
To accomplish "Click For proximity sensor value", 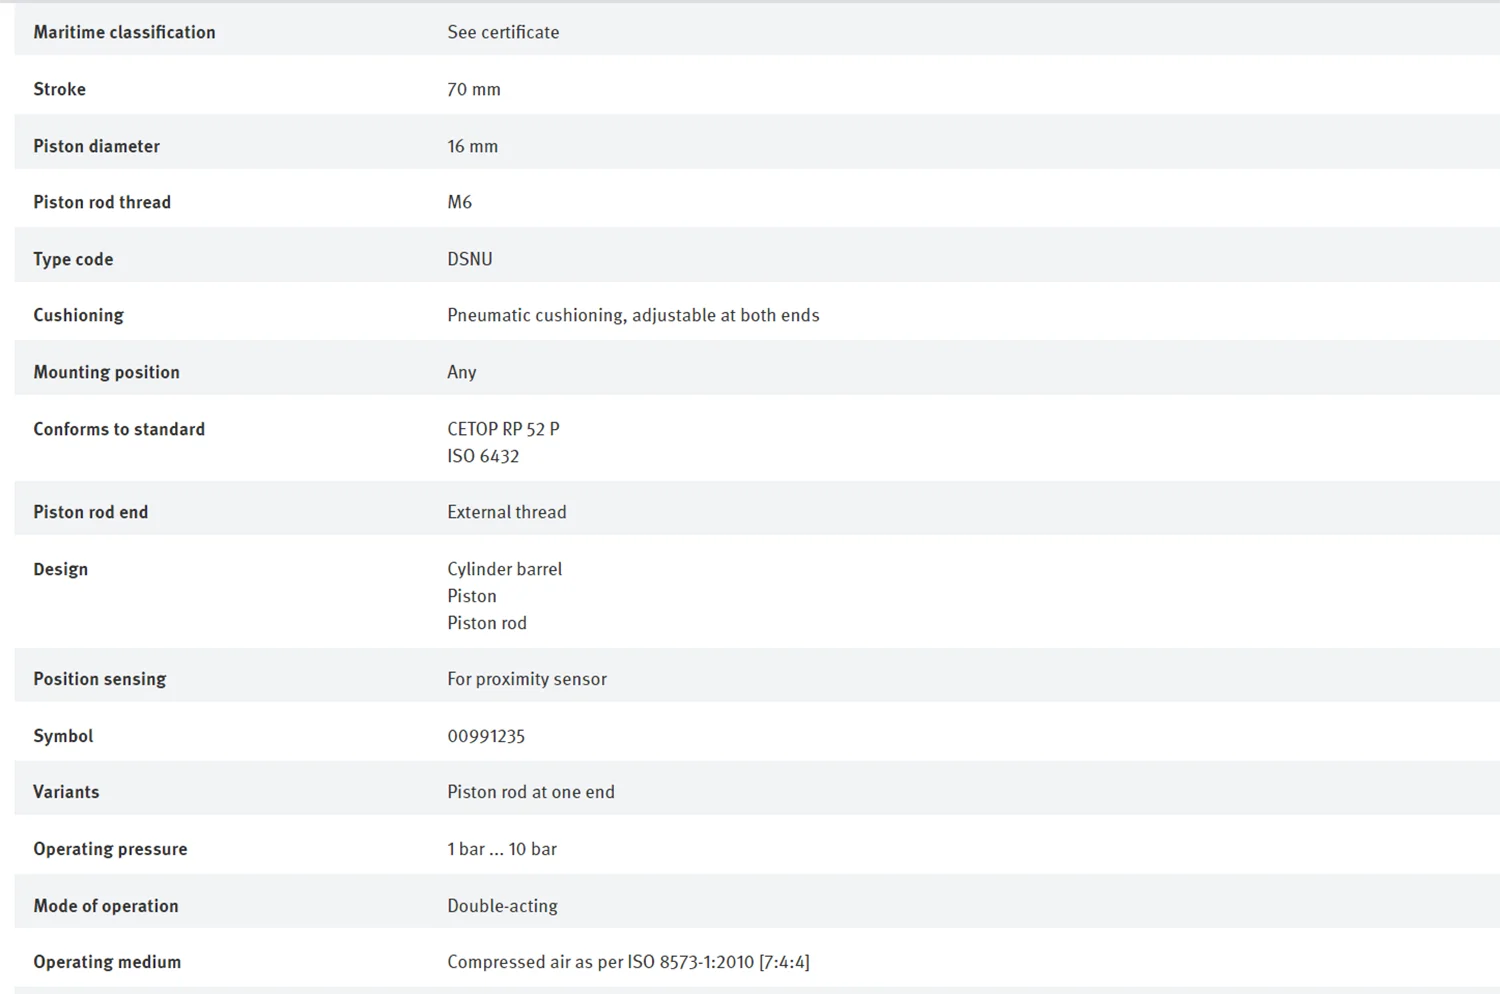I will click(x=527, y=679).
